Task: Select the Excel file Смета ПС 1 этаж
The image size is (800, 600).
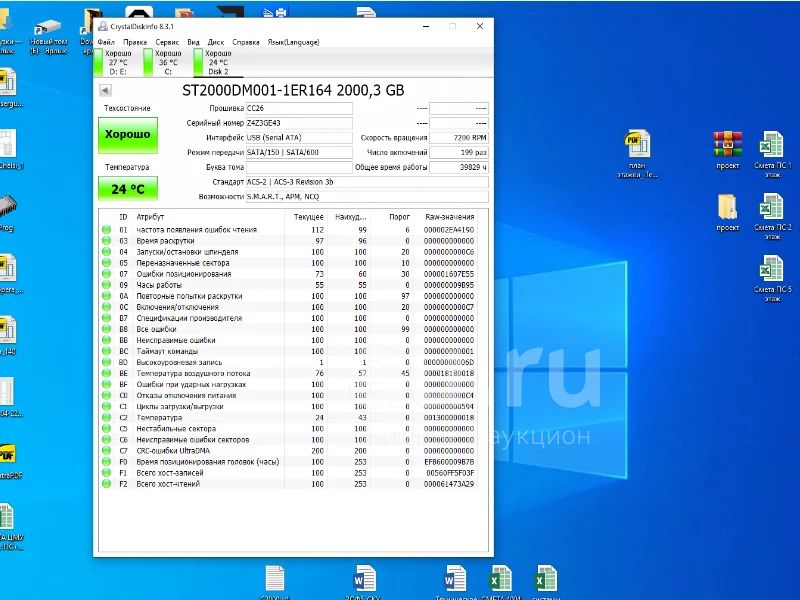Action: [x=772, y=154]
